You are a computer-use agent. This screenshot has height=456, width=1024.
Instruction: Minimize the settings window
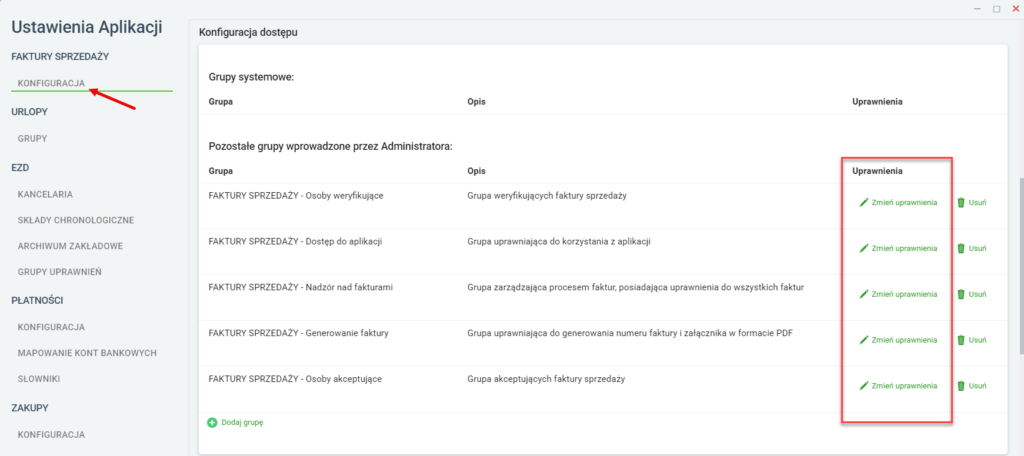pos(977,8)
